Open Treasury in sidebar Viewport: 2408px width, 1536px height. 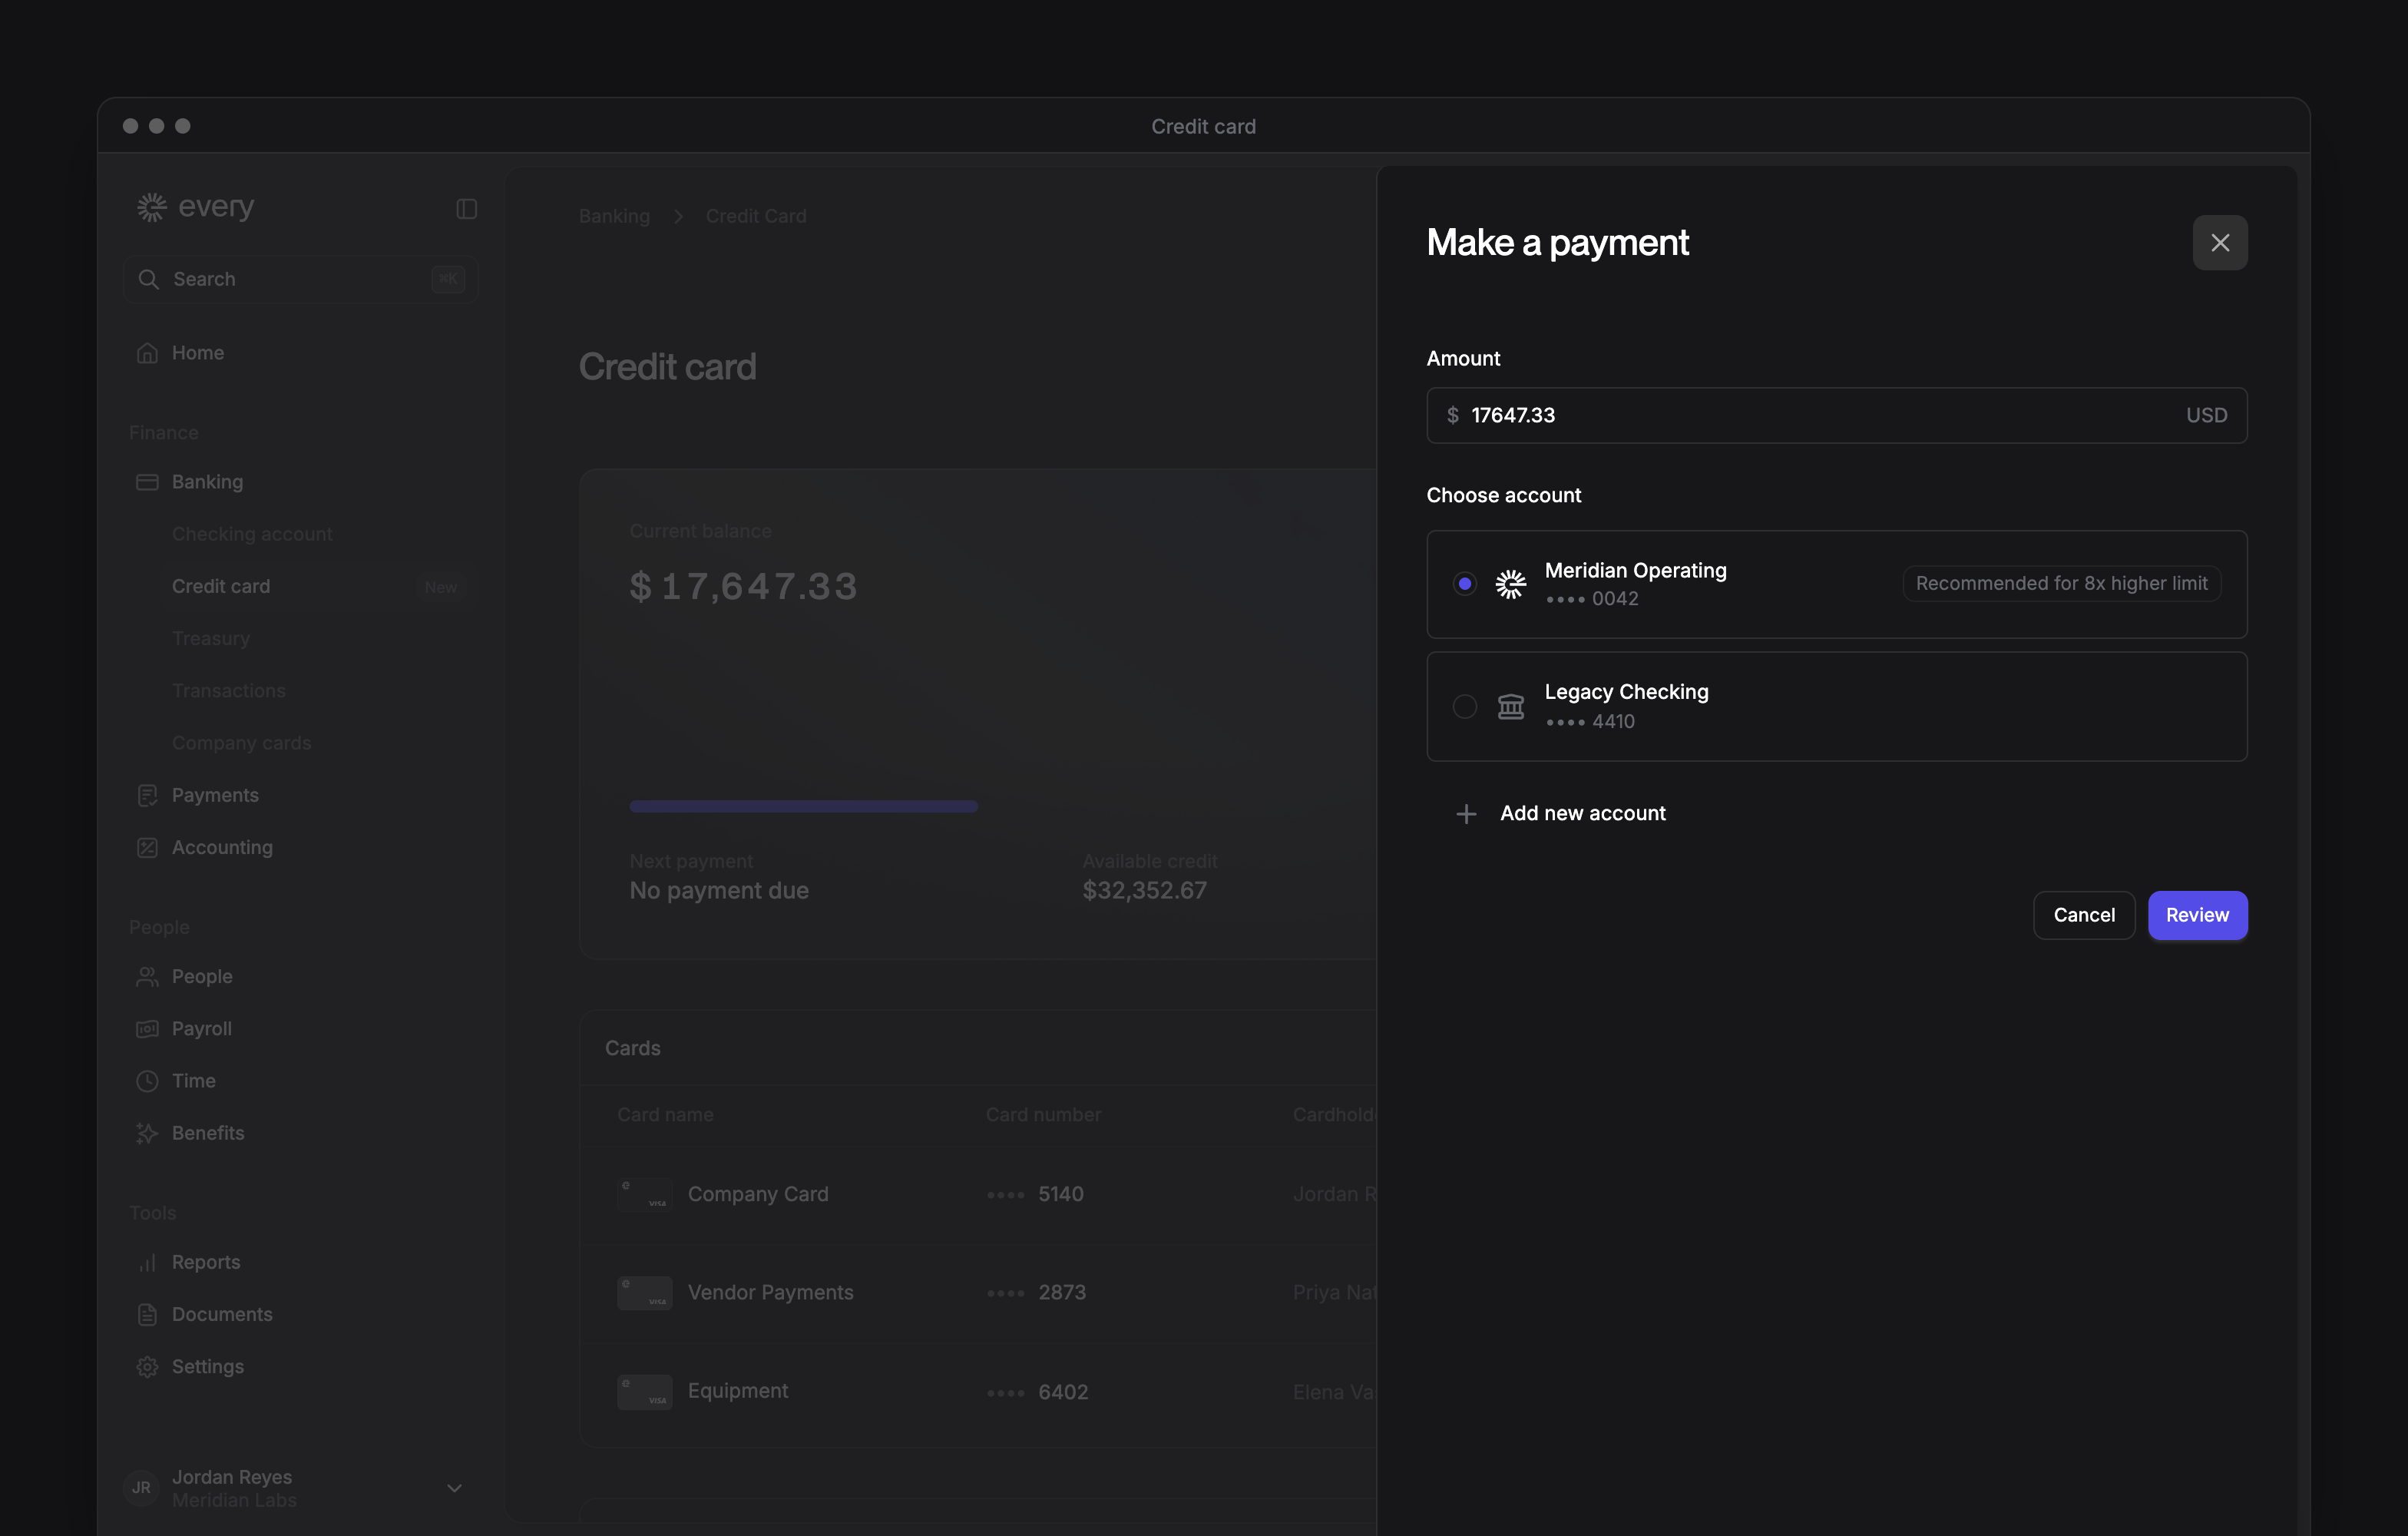pyautogui.click(x=211, y=638)
